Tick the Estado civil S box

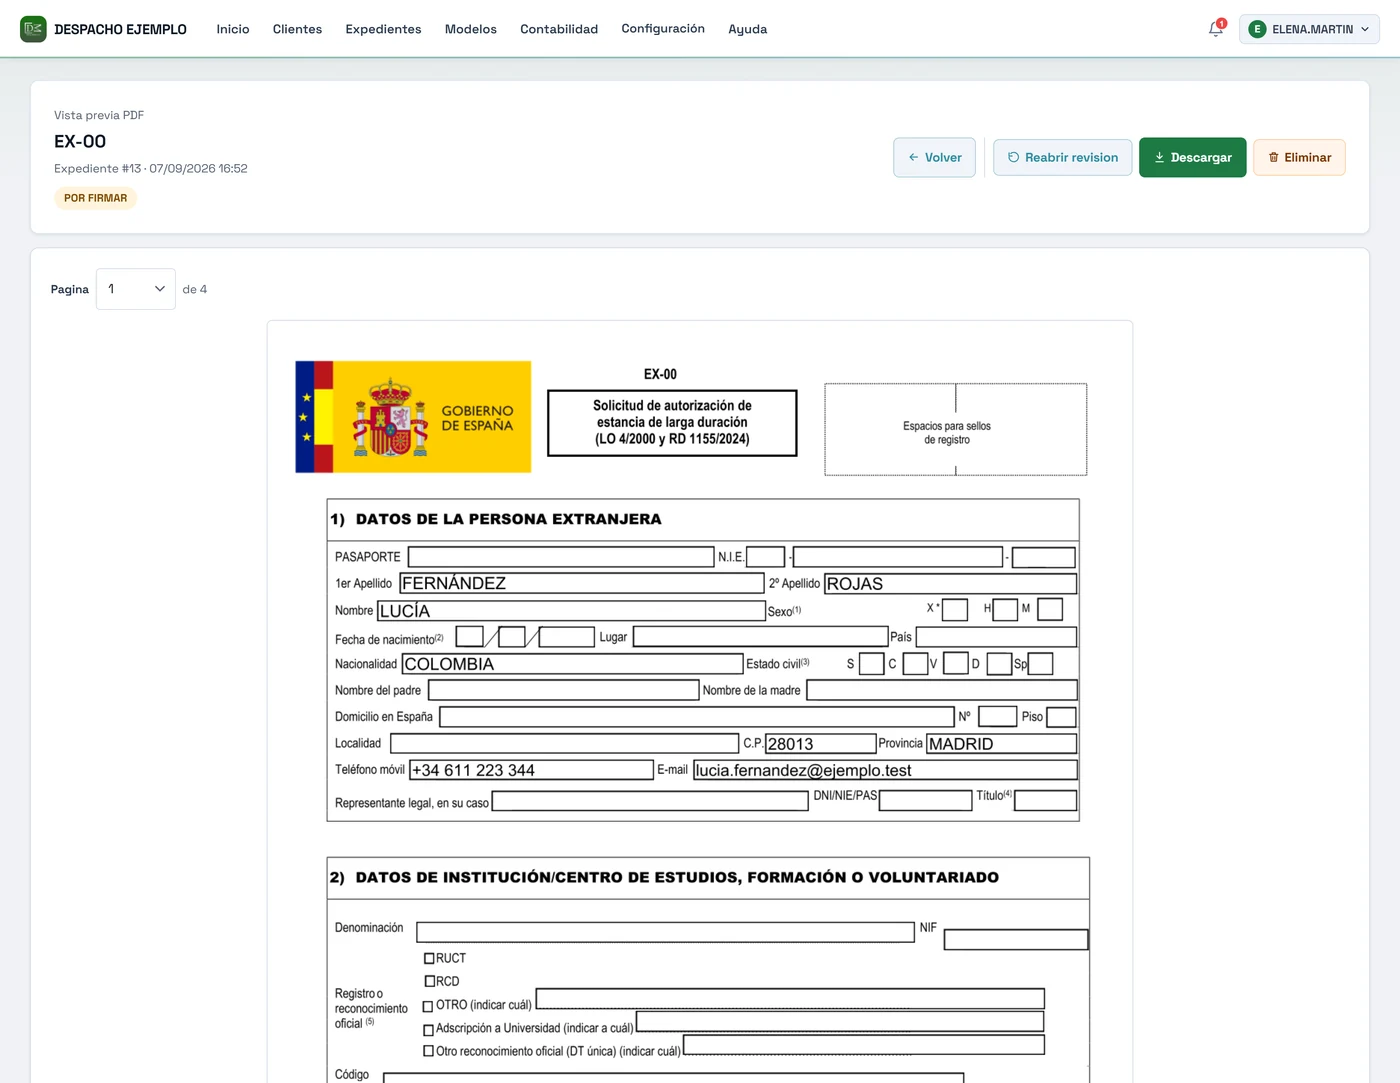(871, 664)
